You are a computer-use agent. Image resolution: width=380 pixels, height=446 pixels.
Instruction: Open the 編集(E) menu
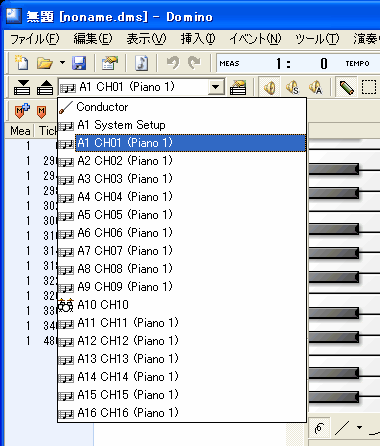click(x=93, y=39)
